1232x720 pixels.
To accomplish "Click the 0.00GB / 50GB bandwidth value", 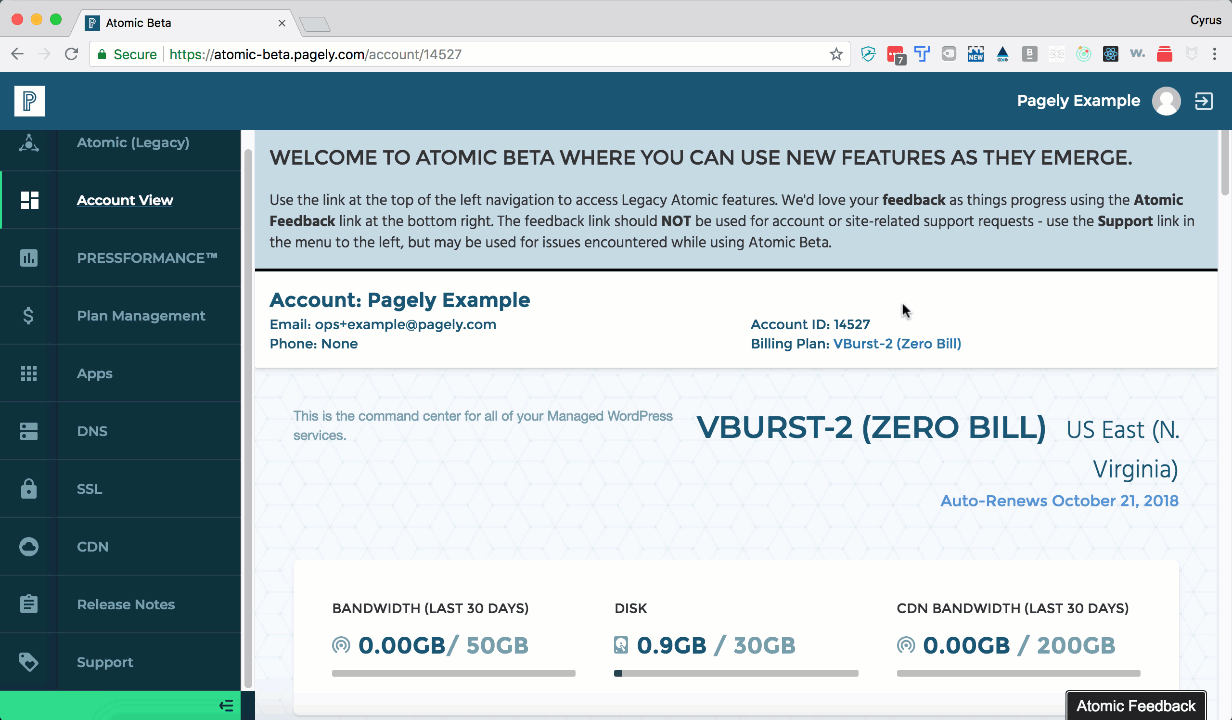I will coord(443,645).
